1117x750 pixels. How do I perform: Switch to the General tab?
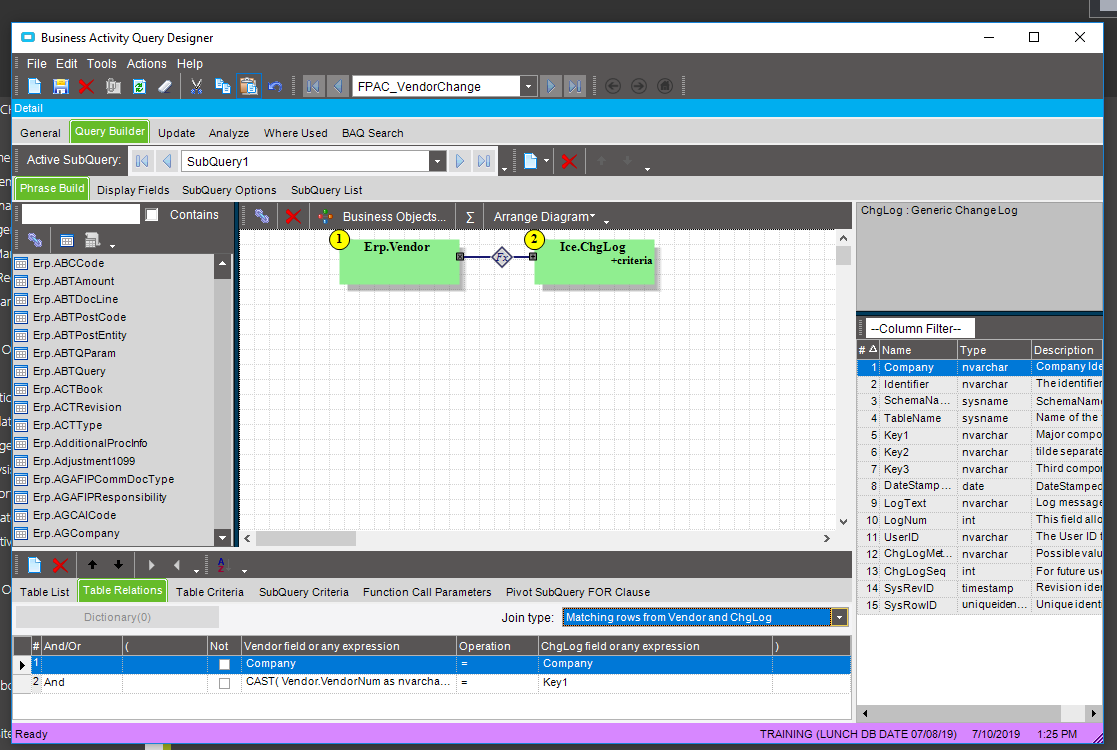click(41, 133)
